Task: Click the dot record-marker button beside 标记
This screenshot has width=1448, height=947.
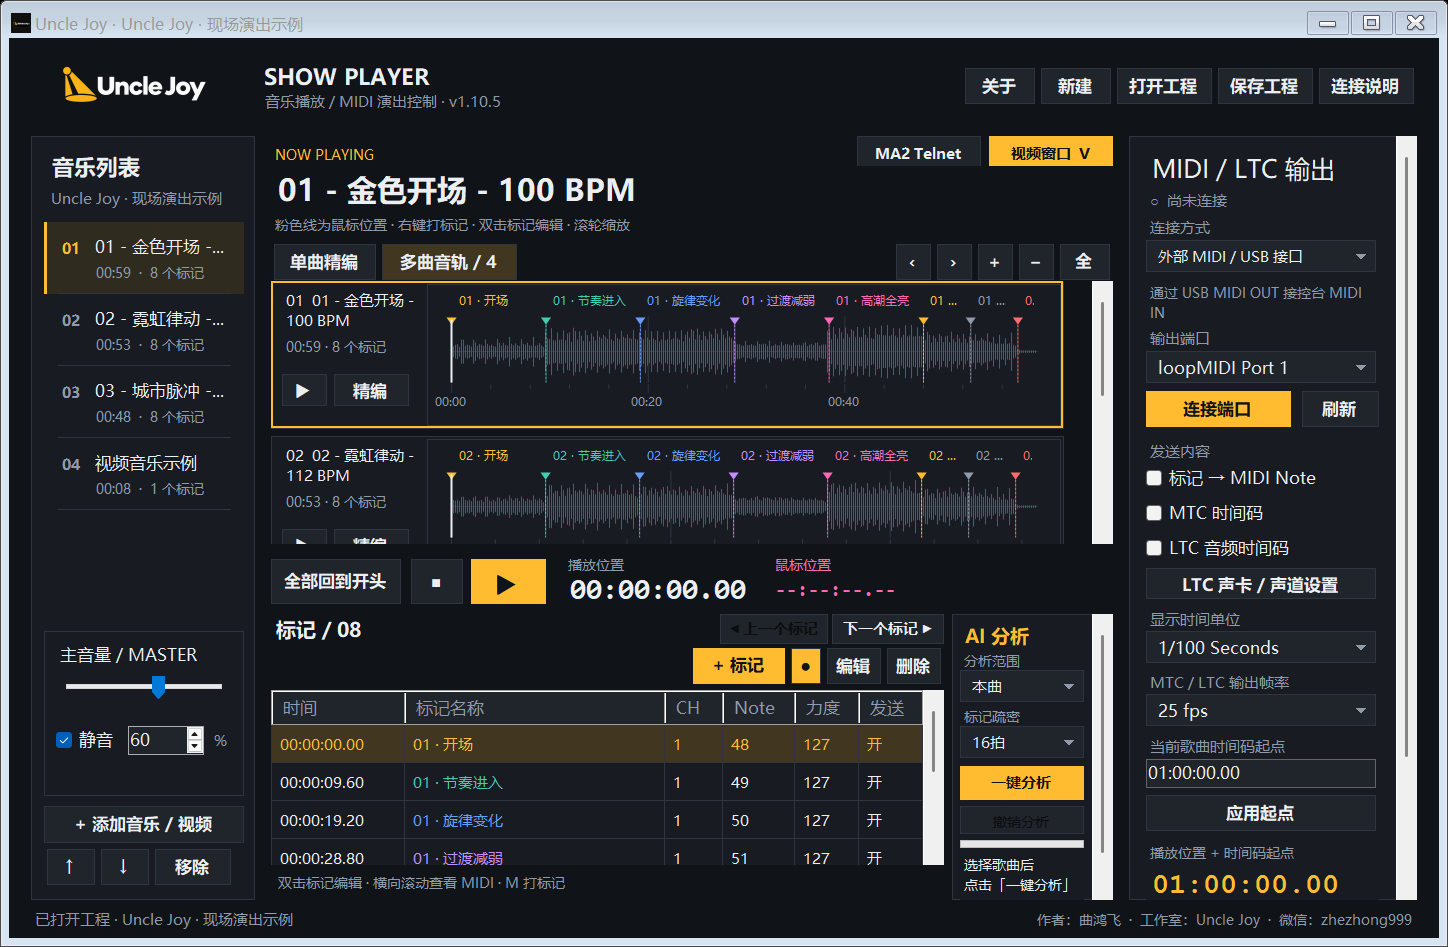Action: pyautogui.click(x=805, y=666)
